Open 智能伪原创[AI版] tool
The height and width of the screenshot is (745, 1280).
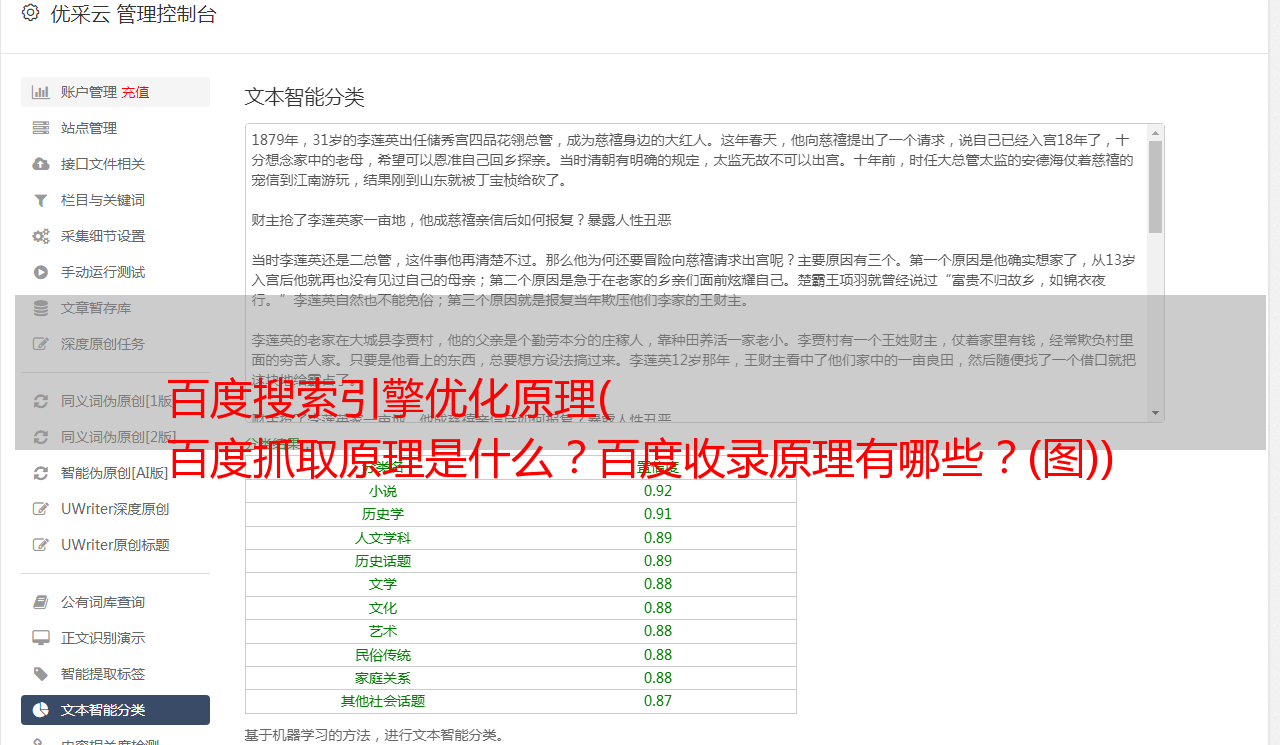click(x=115, y=473)
